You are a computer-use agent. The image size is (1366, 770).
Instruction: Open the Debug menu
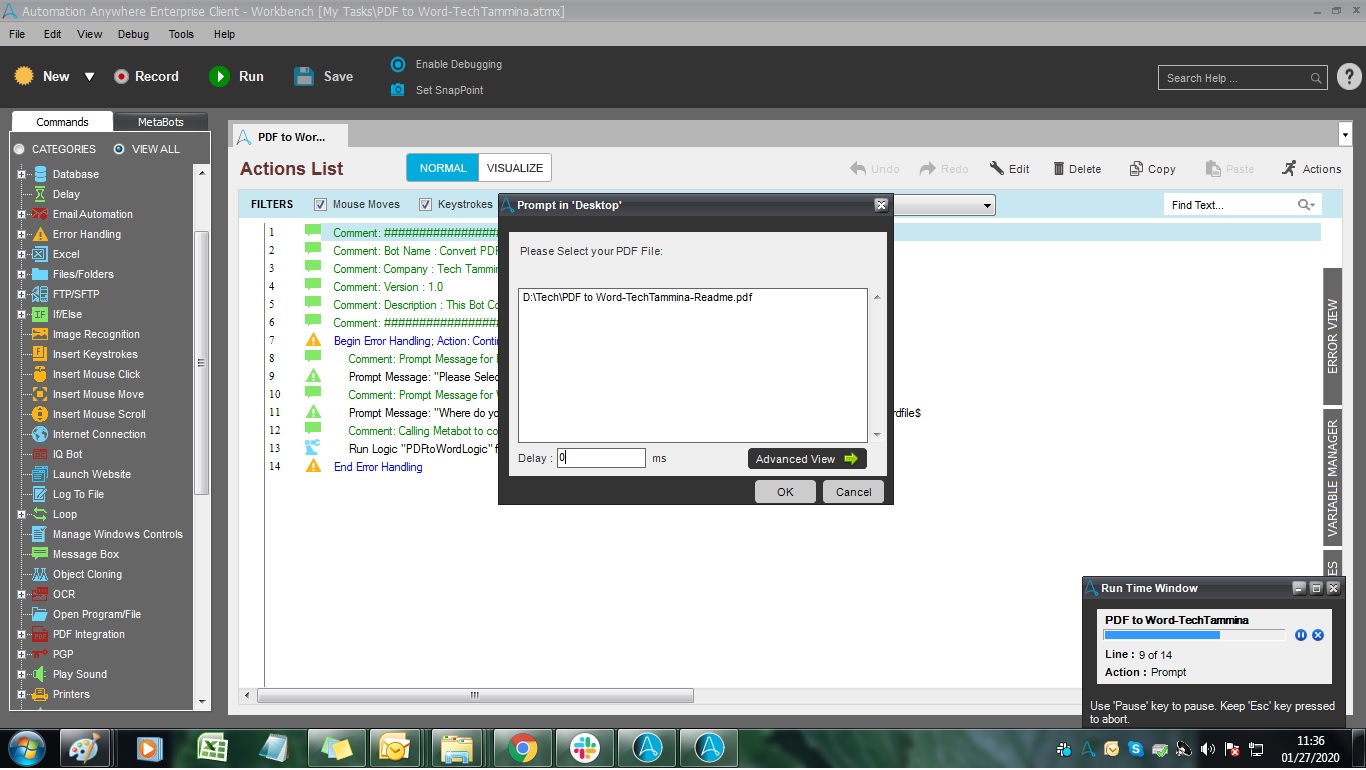[x=133, y=34]
